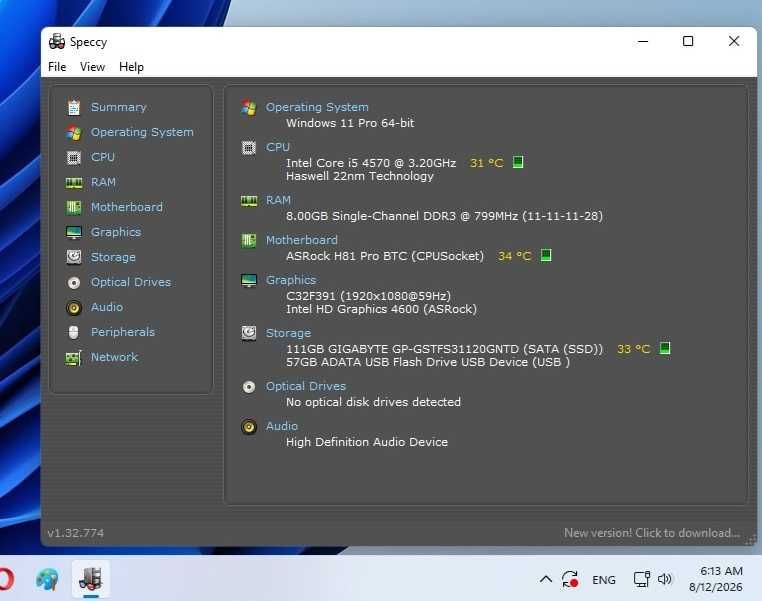Click the Audio heading link in summary

coord(281,426)
